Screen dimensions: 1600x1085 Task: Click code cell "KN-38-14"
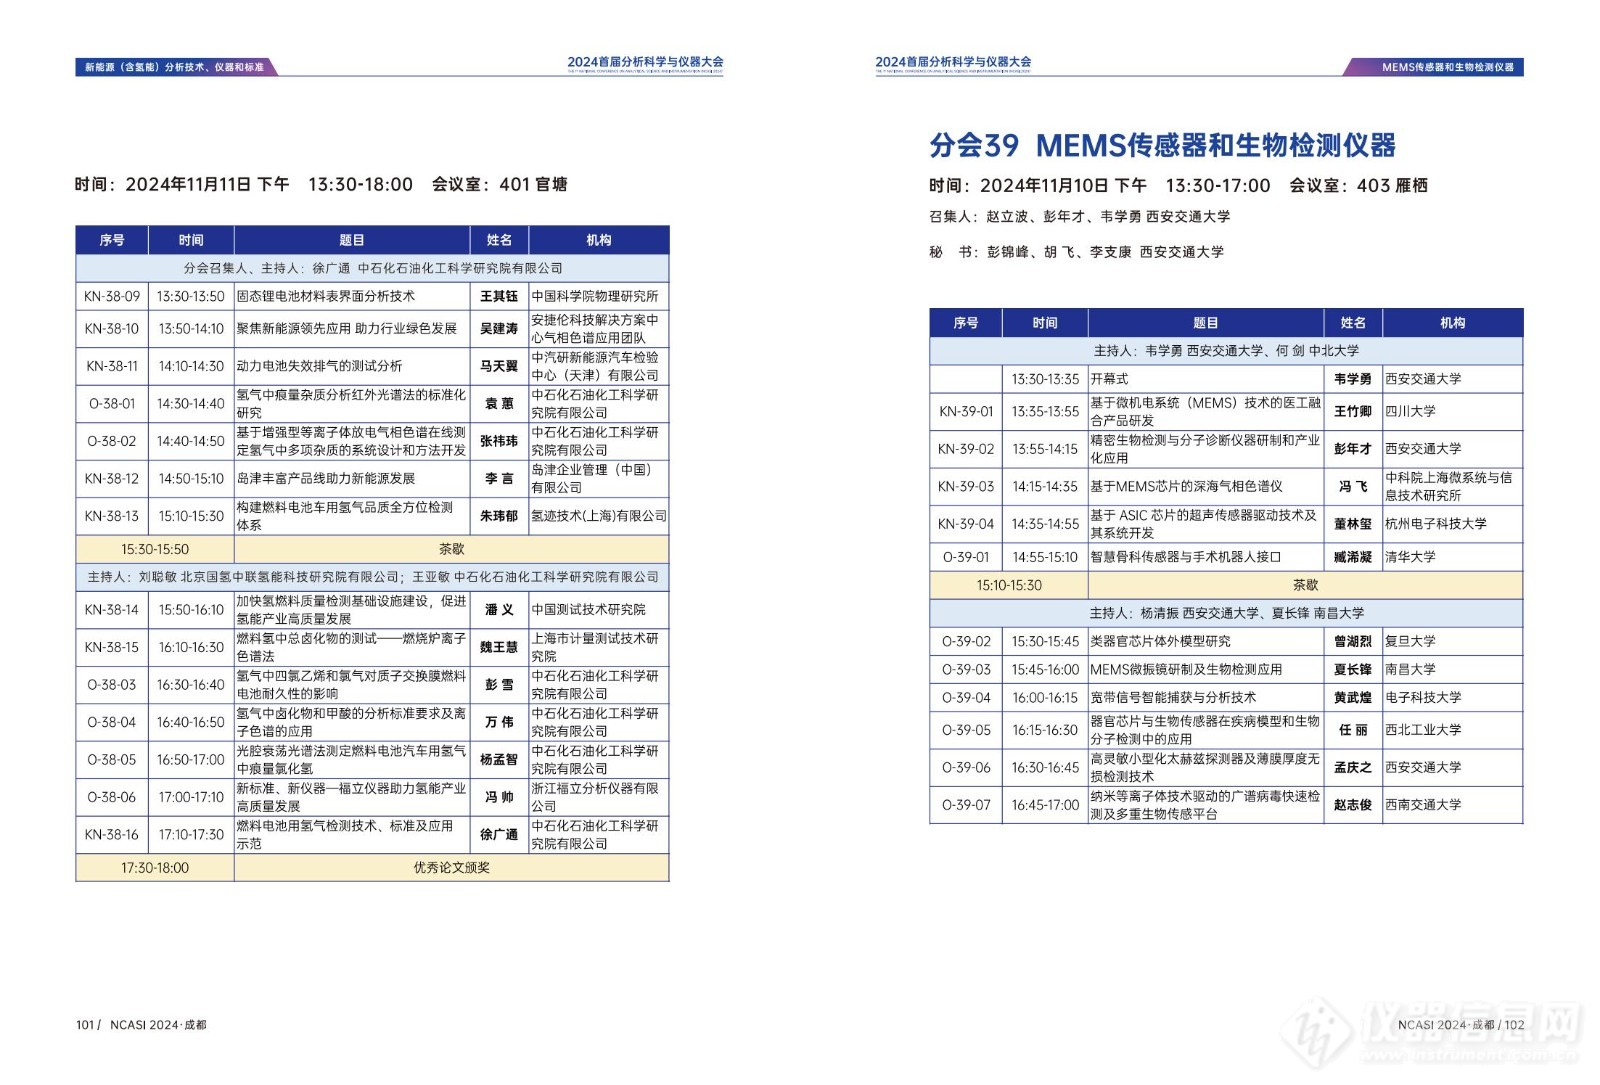tap(112, 609)
